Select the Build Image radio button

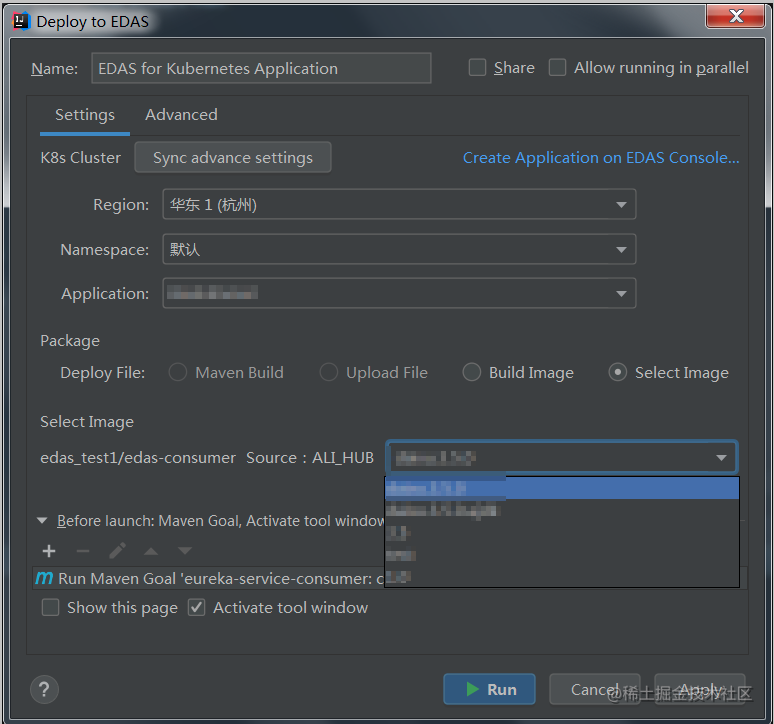[471, 373]
